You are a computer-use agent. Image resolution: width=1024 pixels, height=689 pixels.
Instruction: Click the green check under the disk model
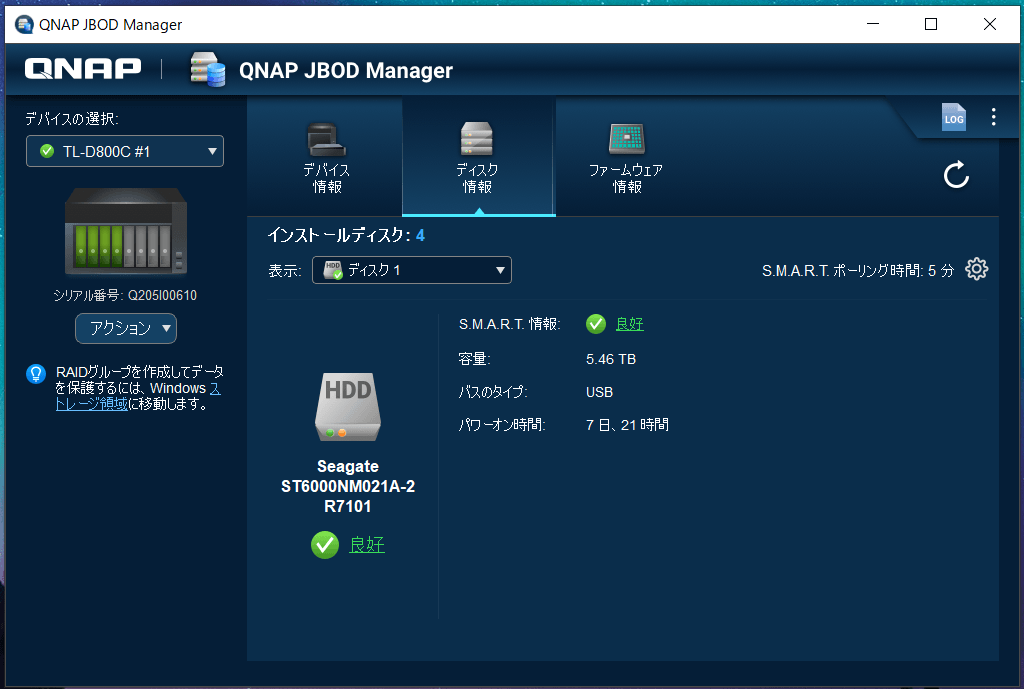coord(325,545)
